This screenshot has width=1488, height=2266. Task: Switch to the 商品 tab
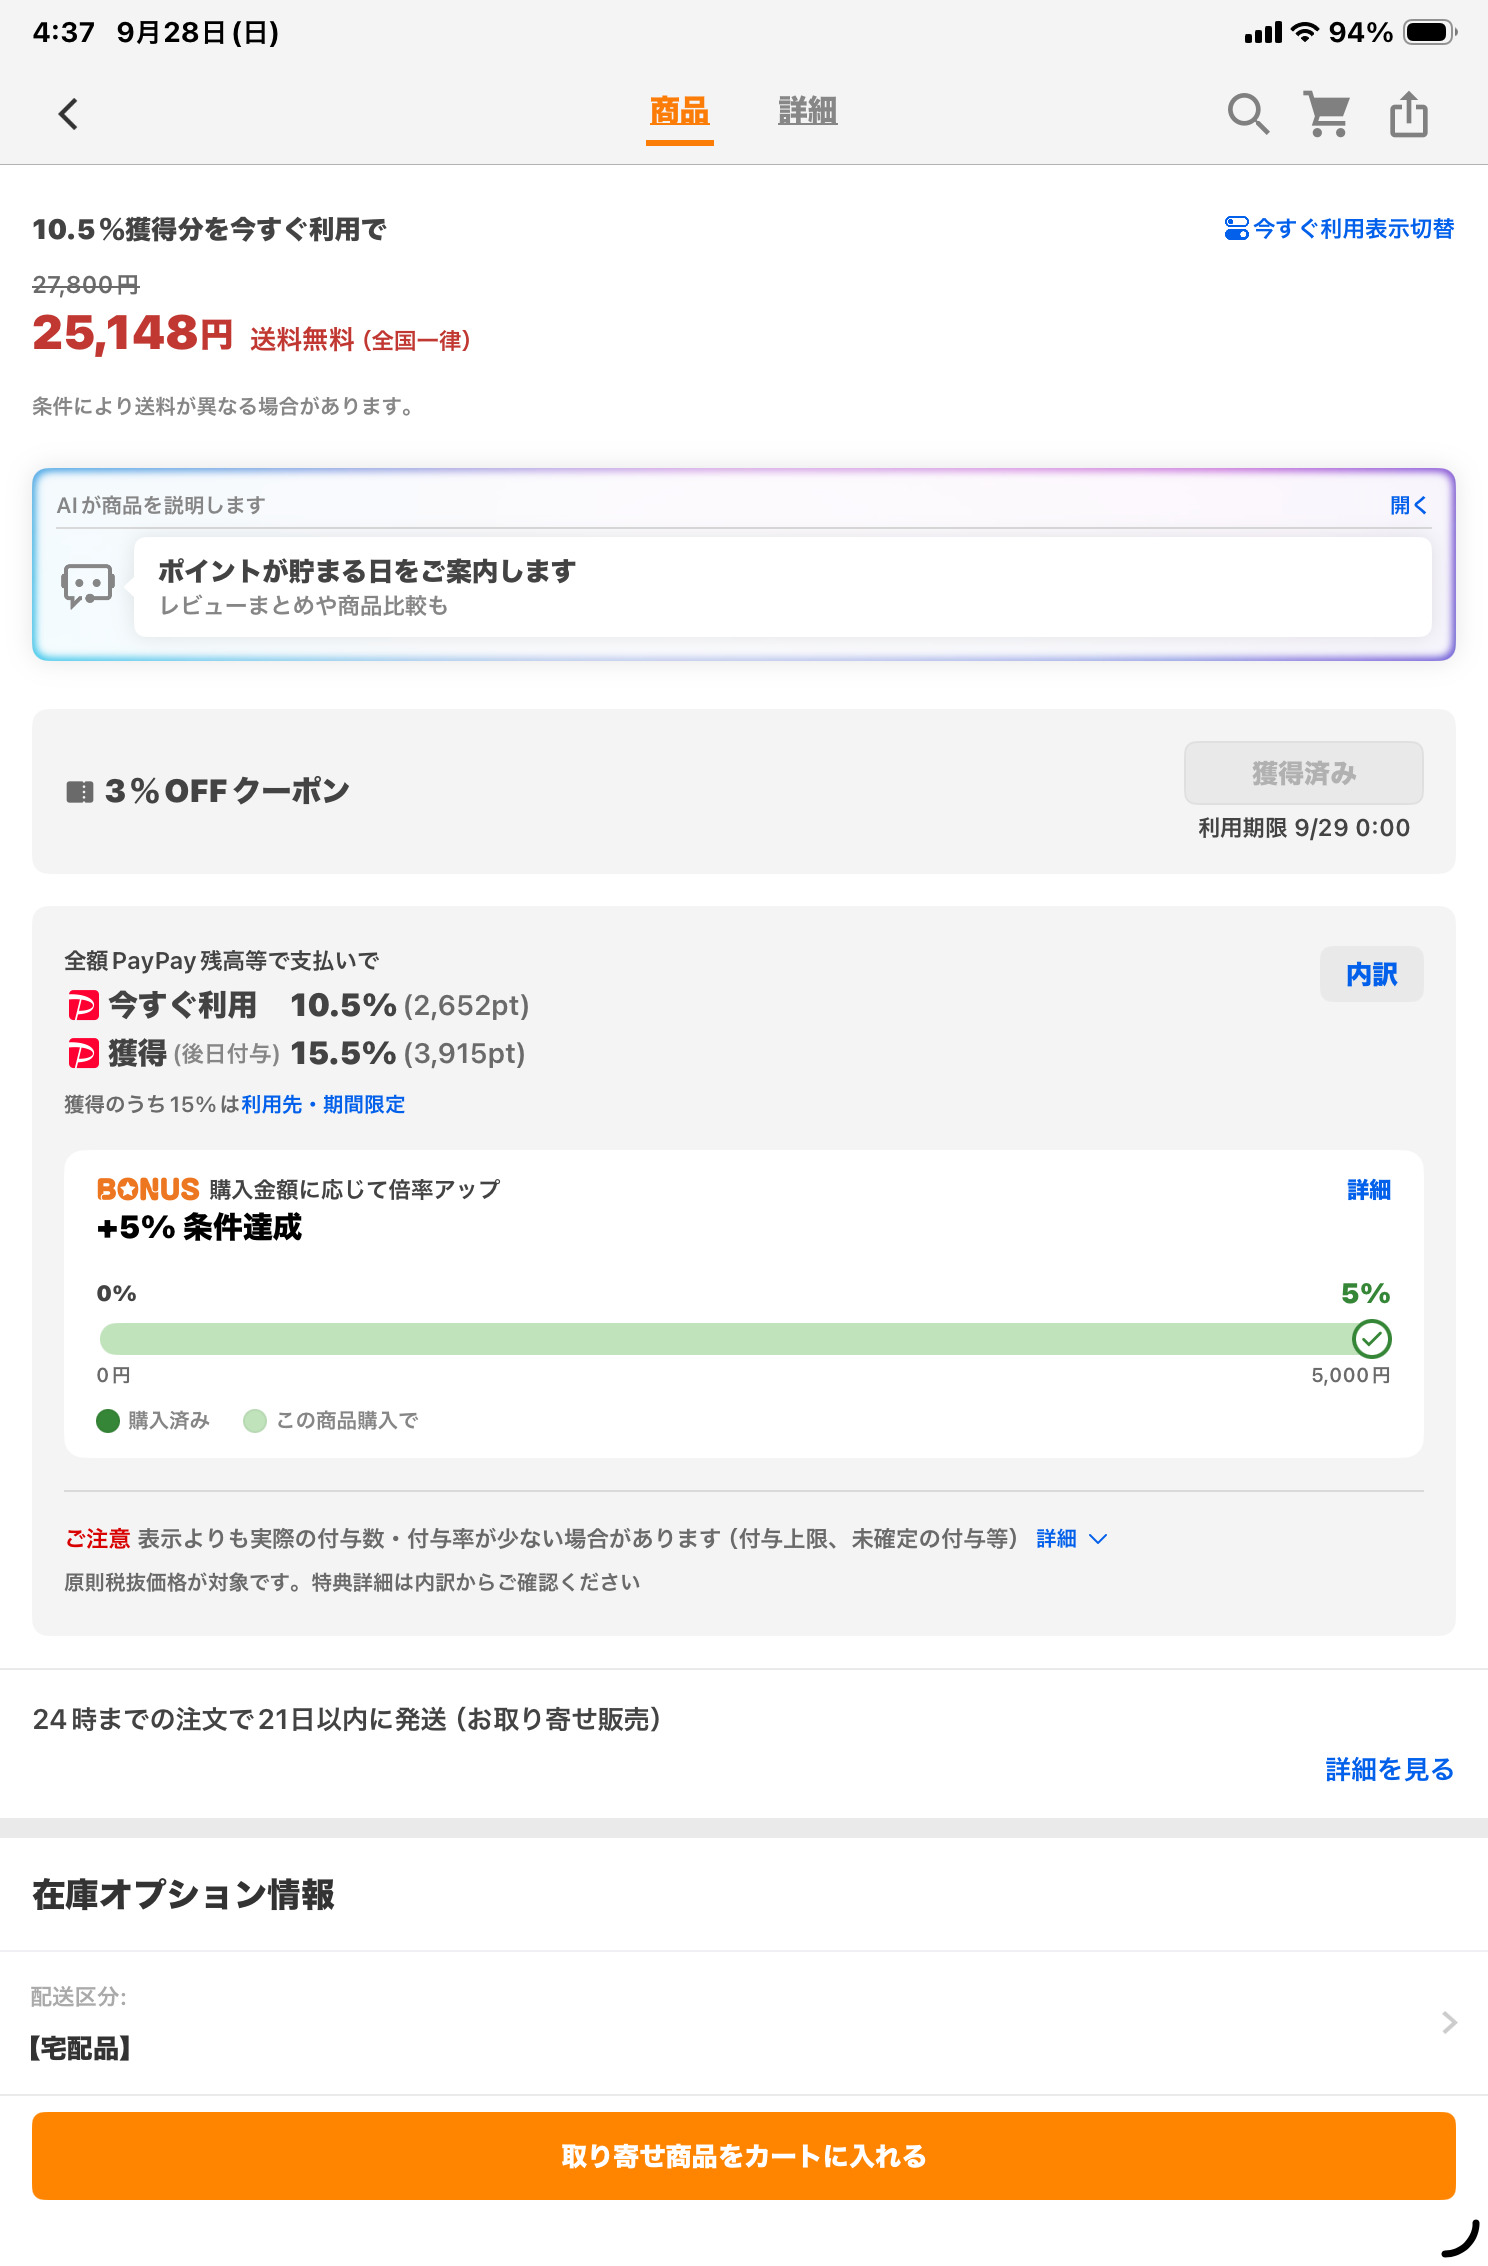point(679,112)
